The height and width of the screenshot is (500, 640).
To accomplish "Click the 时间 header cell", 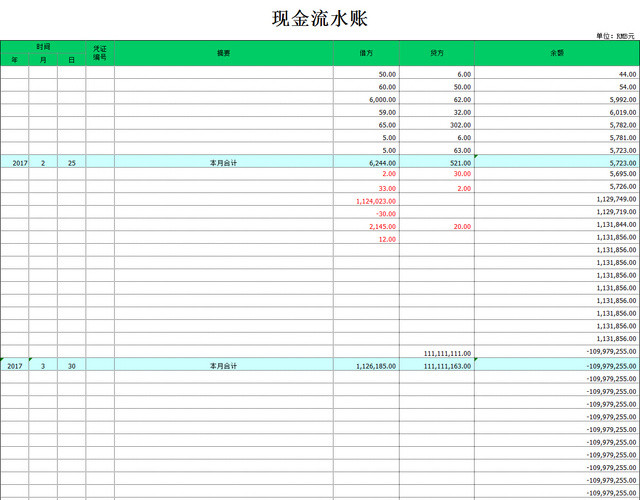I will tap(43, 47).
